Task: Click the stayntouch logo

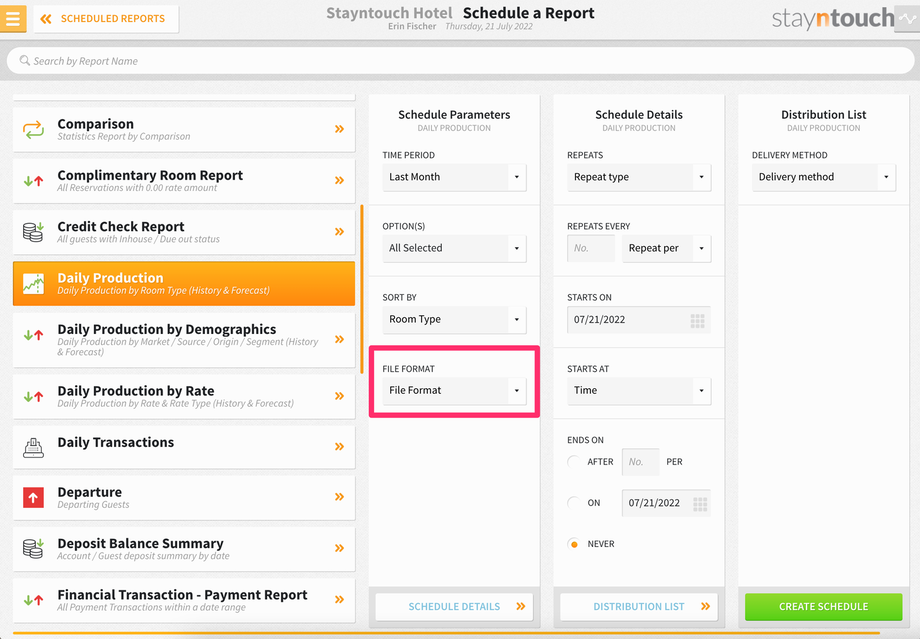Action: pos(833,19)
